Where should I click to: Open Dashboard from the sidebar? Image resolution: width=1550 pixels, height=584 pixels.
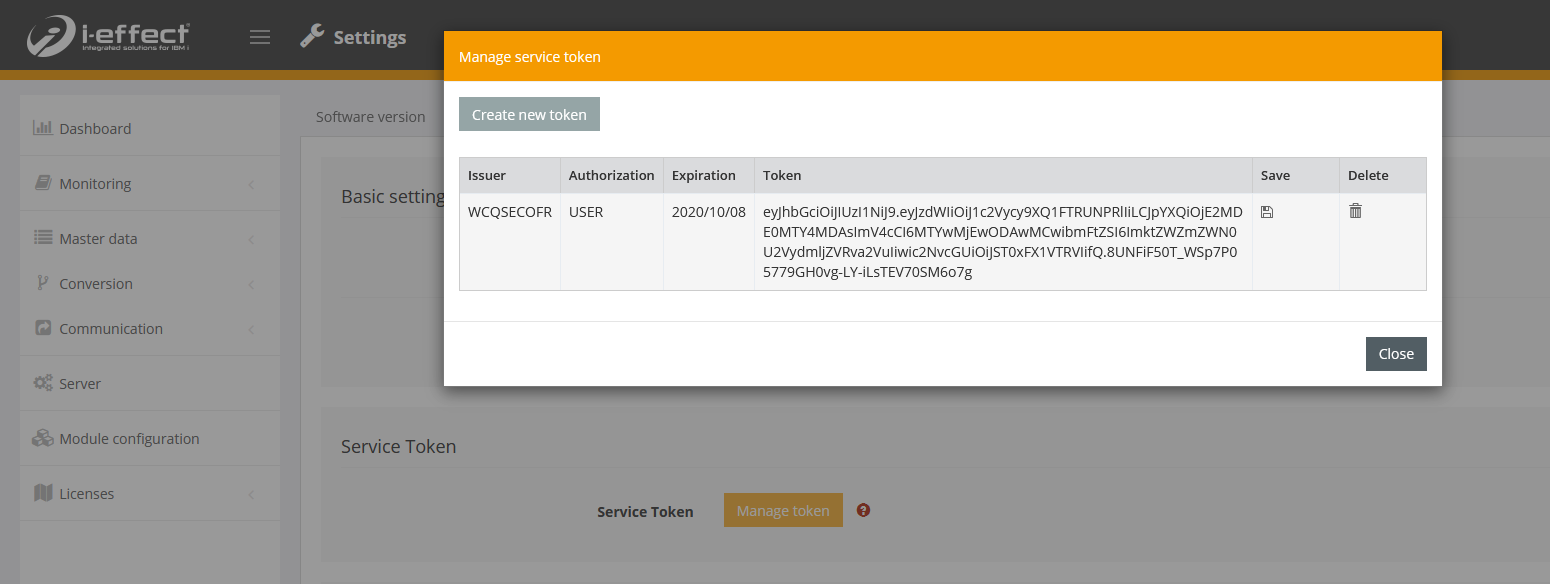tap(95, 129)
